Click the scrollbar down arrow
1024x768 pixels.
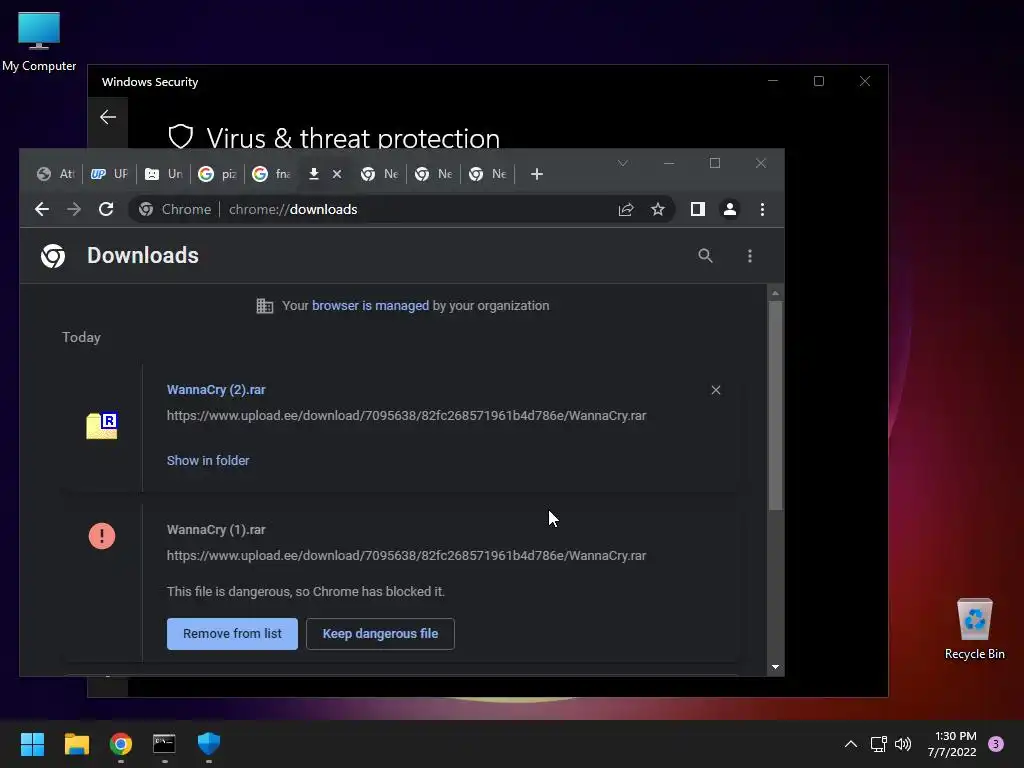click(x=775, y=667)
